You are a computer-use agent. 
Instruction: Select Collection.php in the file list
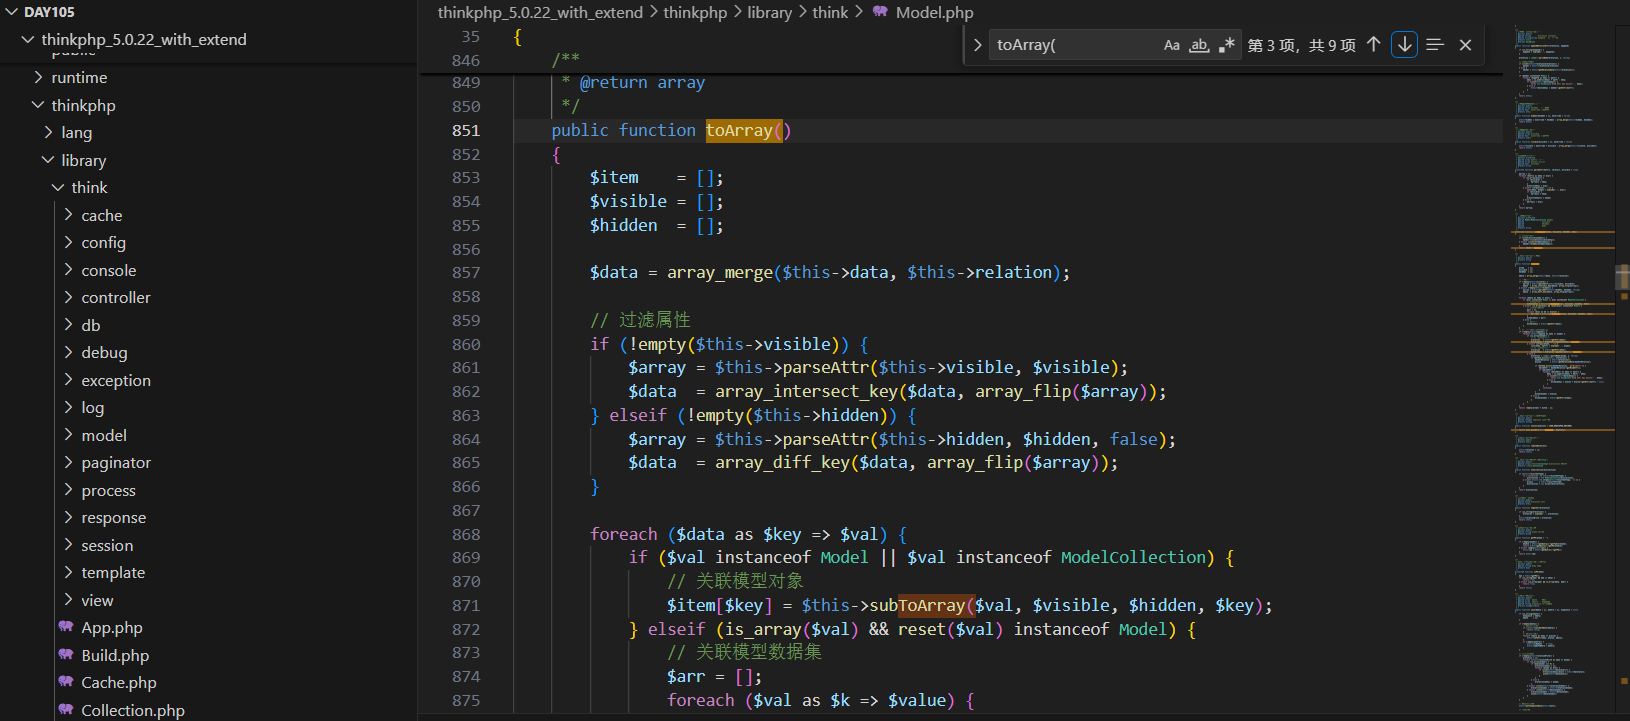pyautogui.click(x=132, y=710)
